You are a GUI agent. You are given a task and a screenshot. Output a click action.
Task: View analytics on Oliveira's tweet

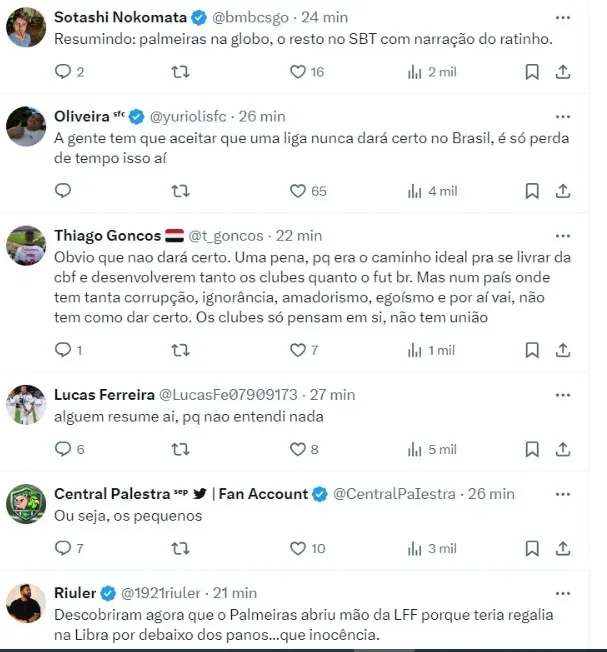click(x=414, y=190)
